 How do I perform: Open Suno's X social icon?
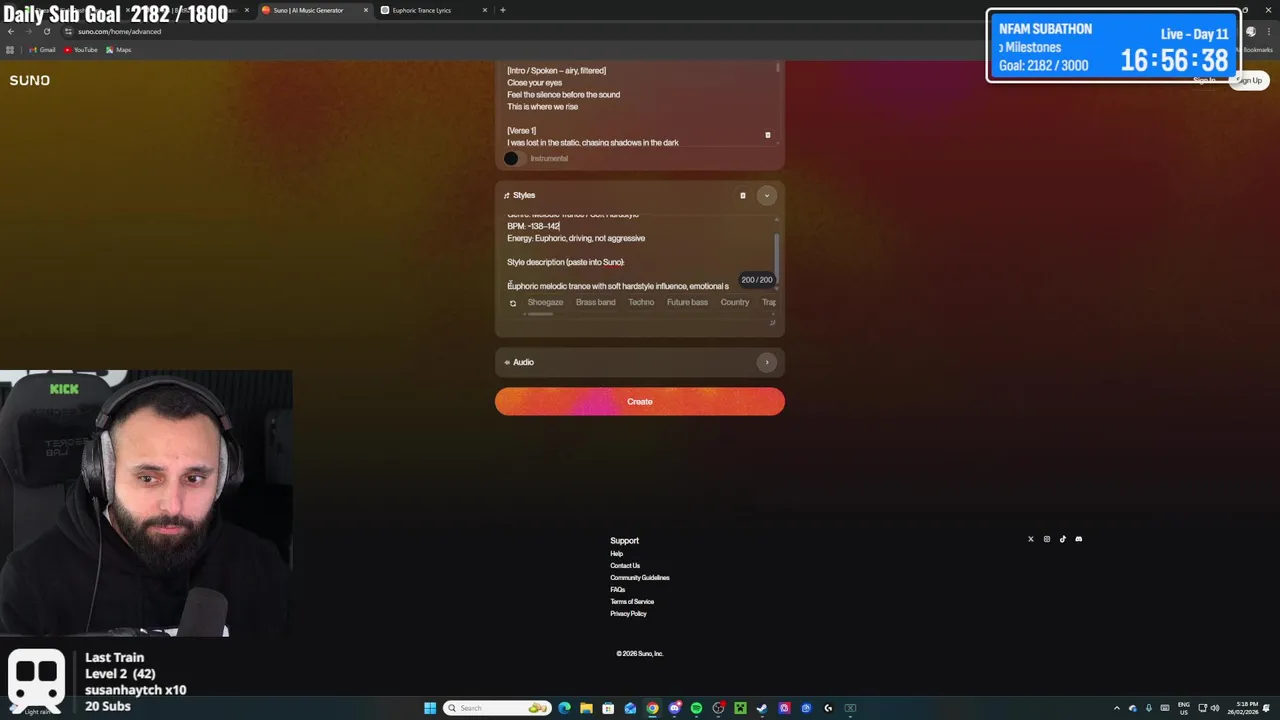(x=1031, y=539)
